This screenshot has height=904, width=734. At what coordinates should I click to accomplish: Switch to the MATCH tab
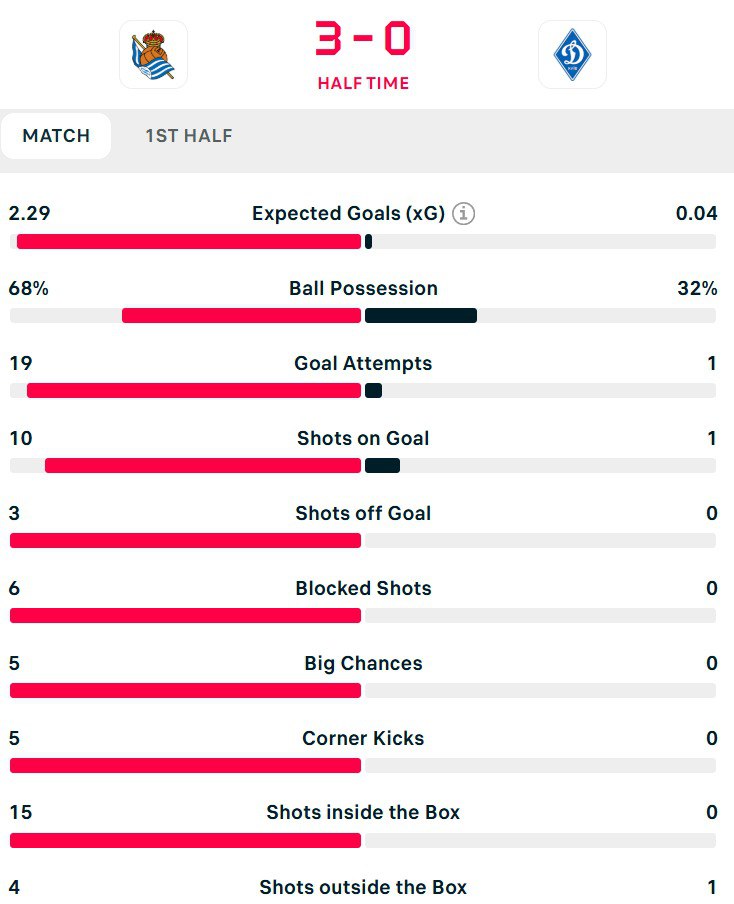[56, 136]
